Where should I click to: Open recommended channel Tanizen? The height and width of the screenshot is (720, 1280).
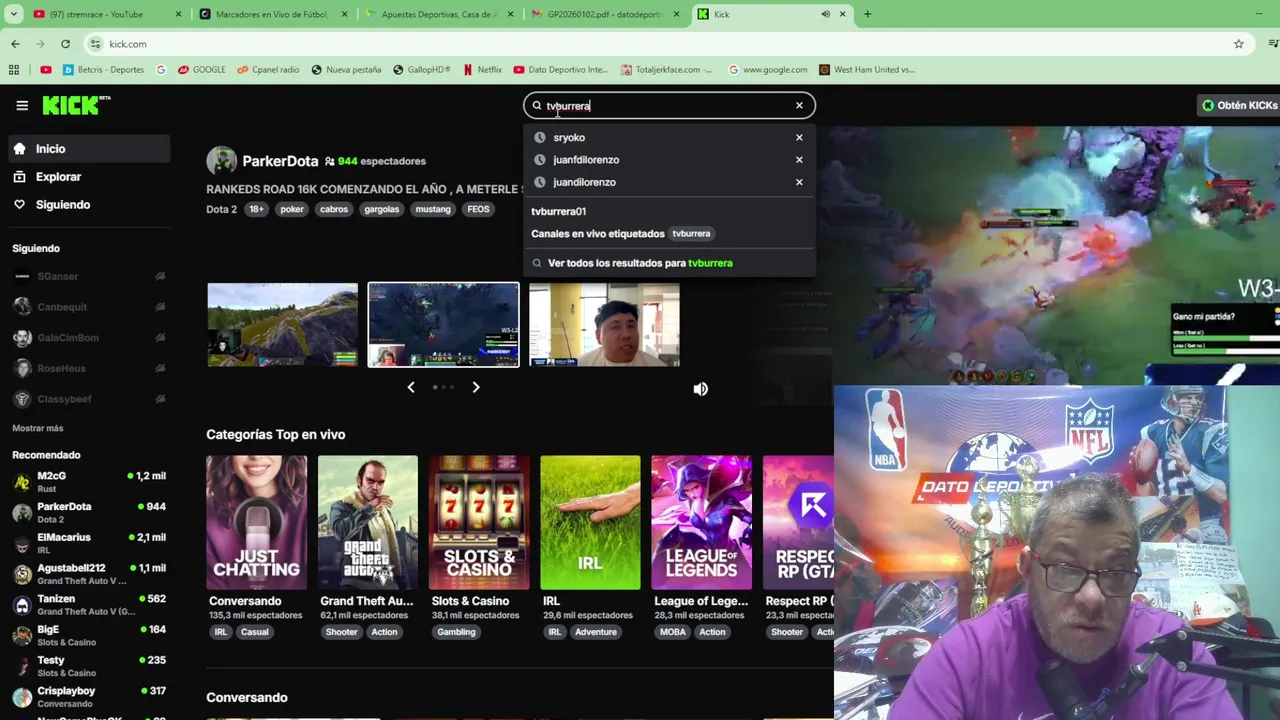click(x=88, y=604)
